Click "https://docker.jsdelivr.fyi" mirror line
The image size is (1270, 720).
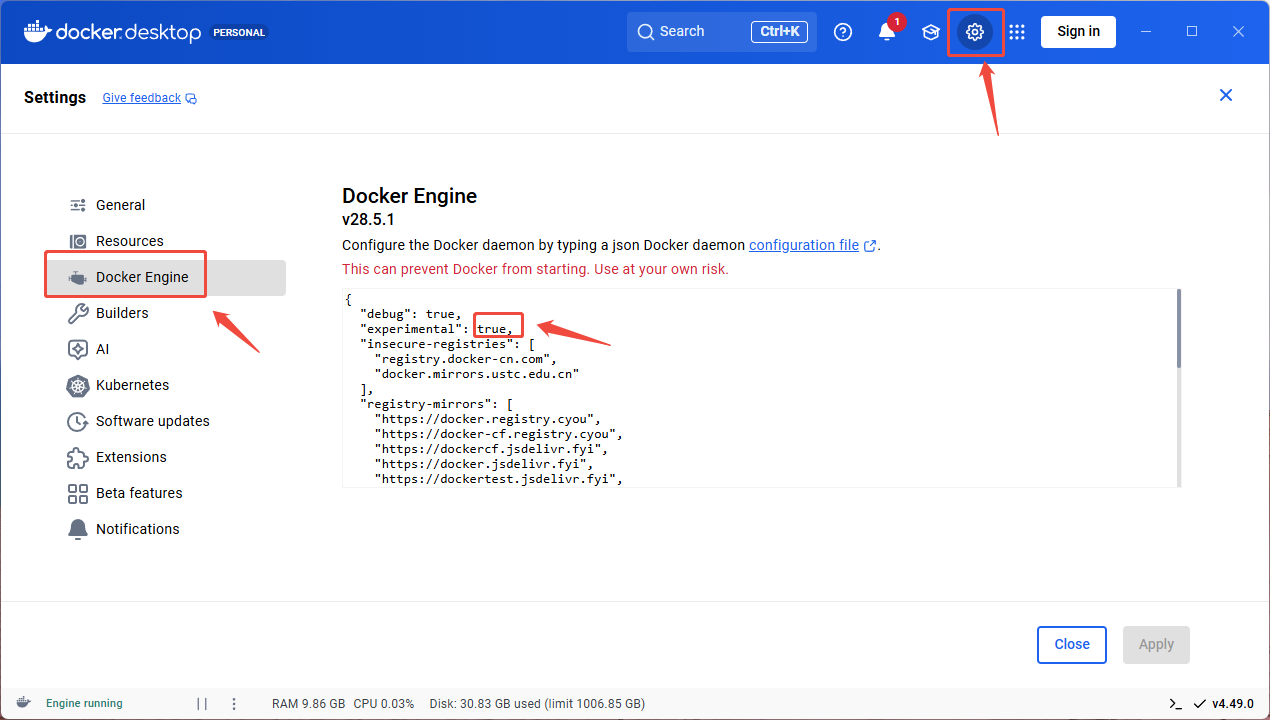(x=485, y=464)
